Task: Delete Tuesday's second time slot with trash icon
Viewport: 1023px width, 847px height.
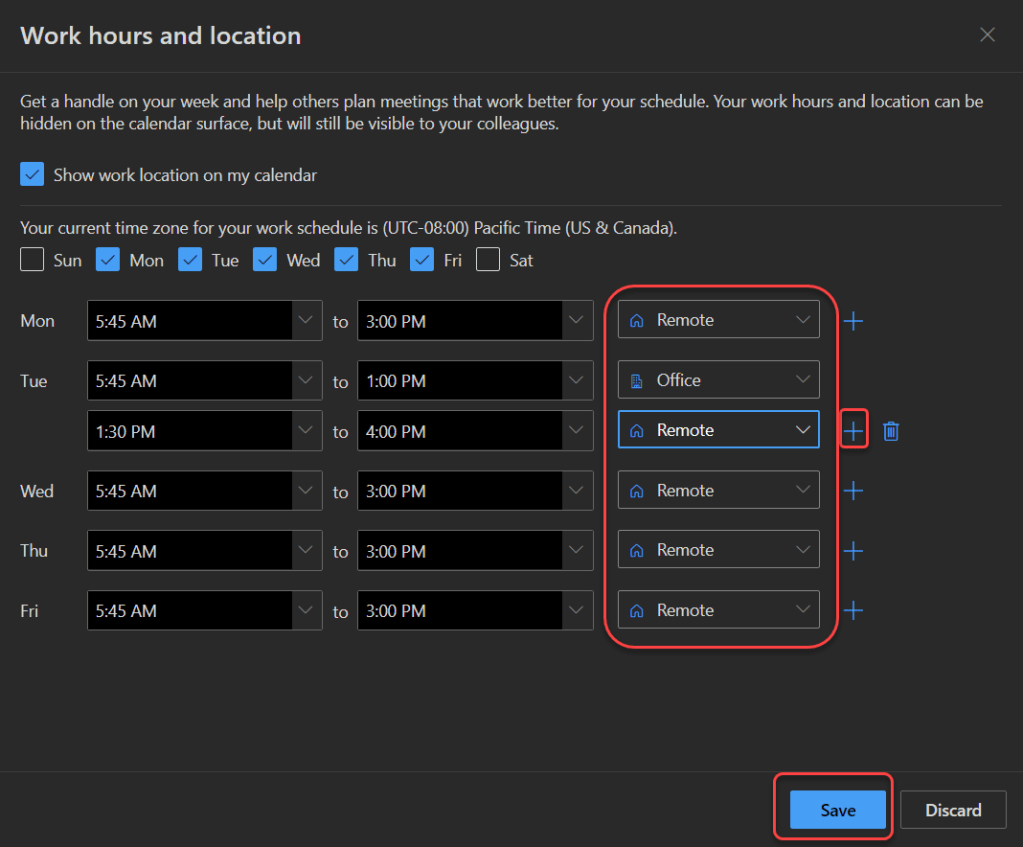Action: pyautogui.click(x=891, y=431)
